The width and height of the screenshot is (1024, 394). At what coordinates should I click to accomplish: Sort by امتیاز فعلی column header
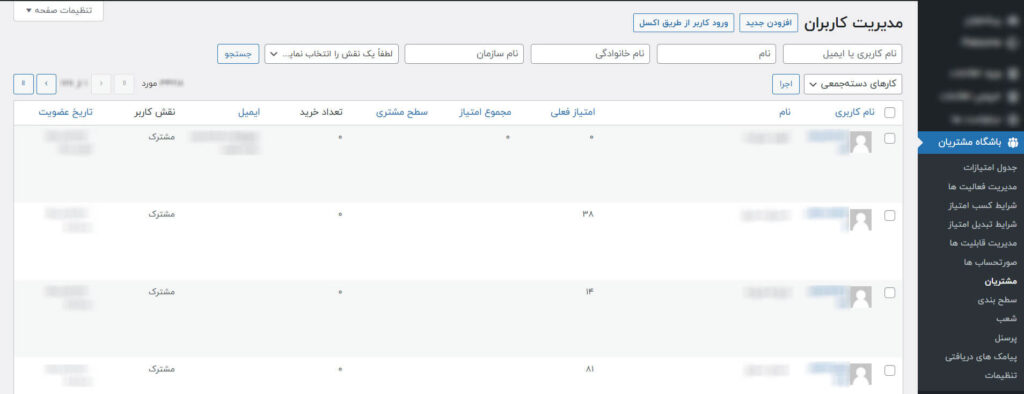(573, 112)
